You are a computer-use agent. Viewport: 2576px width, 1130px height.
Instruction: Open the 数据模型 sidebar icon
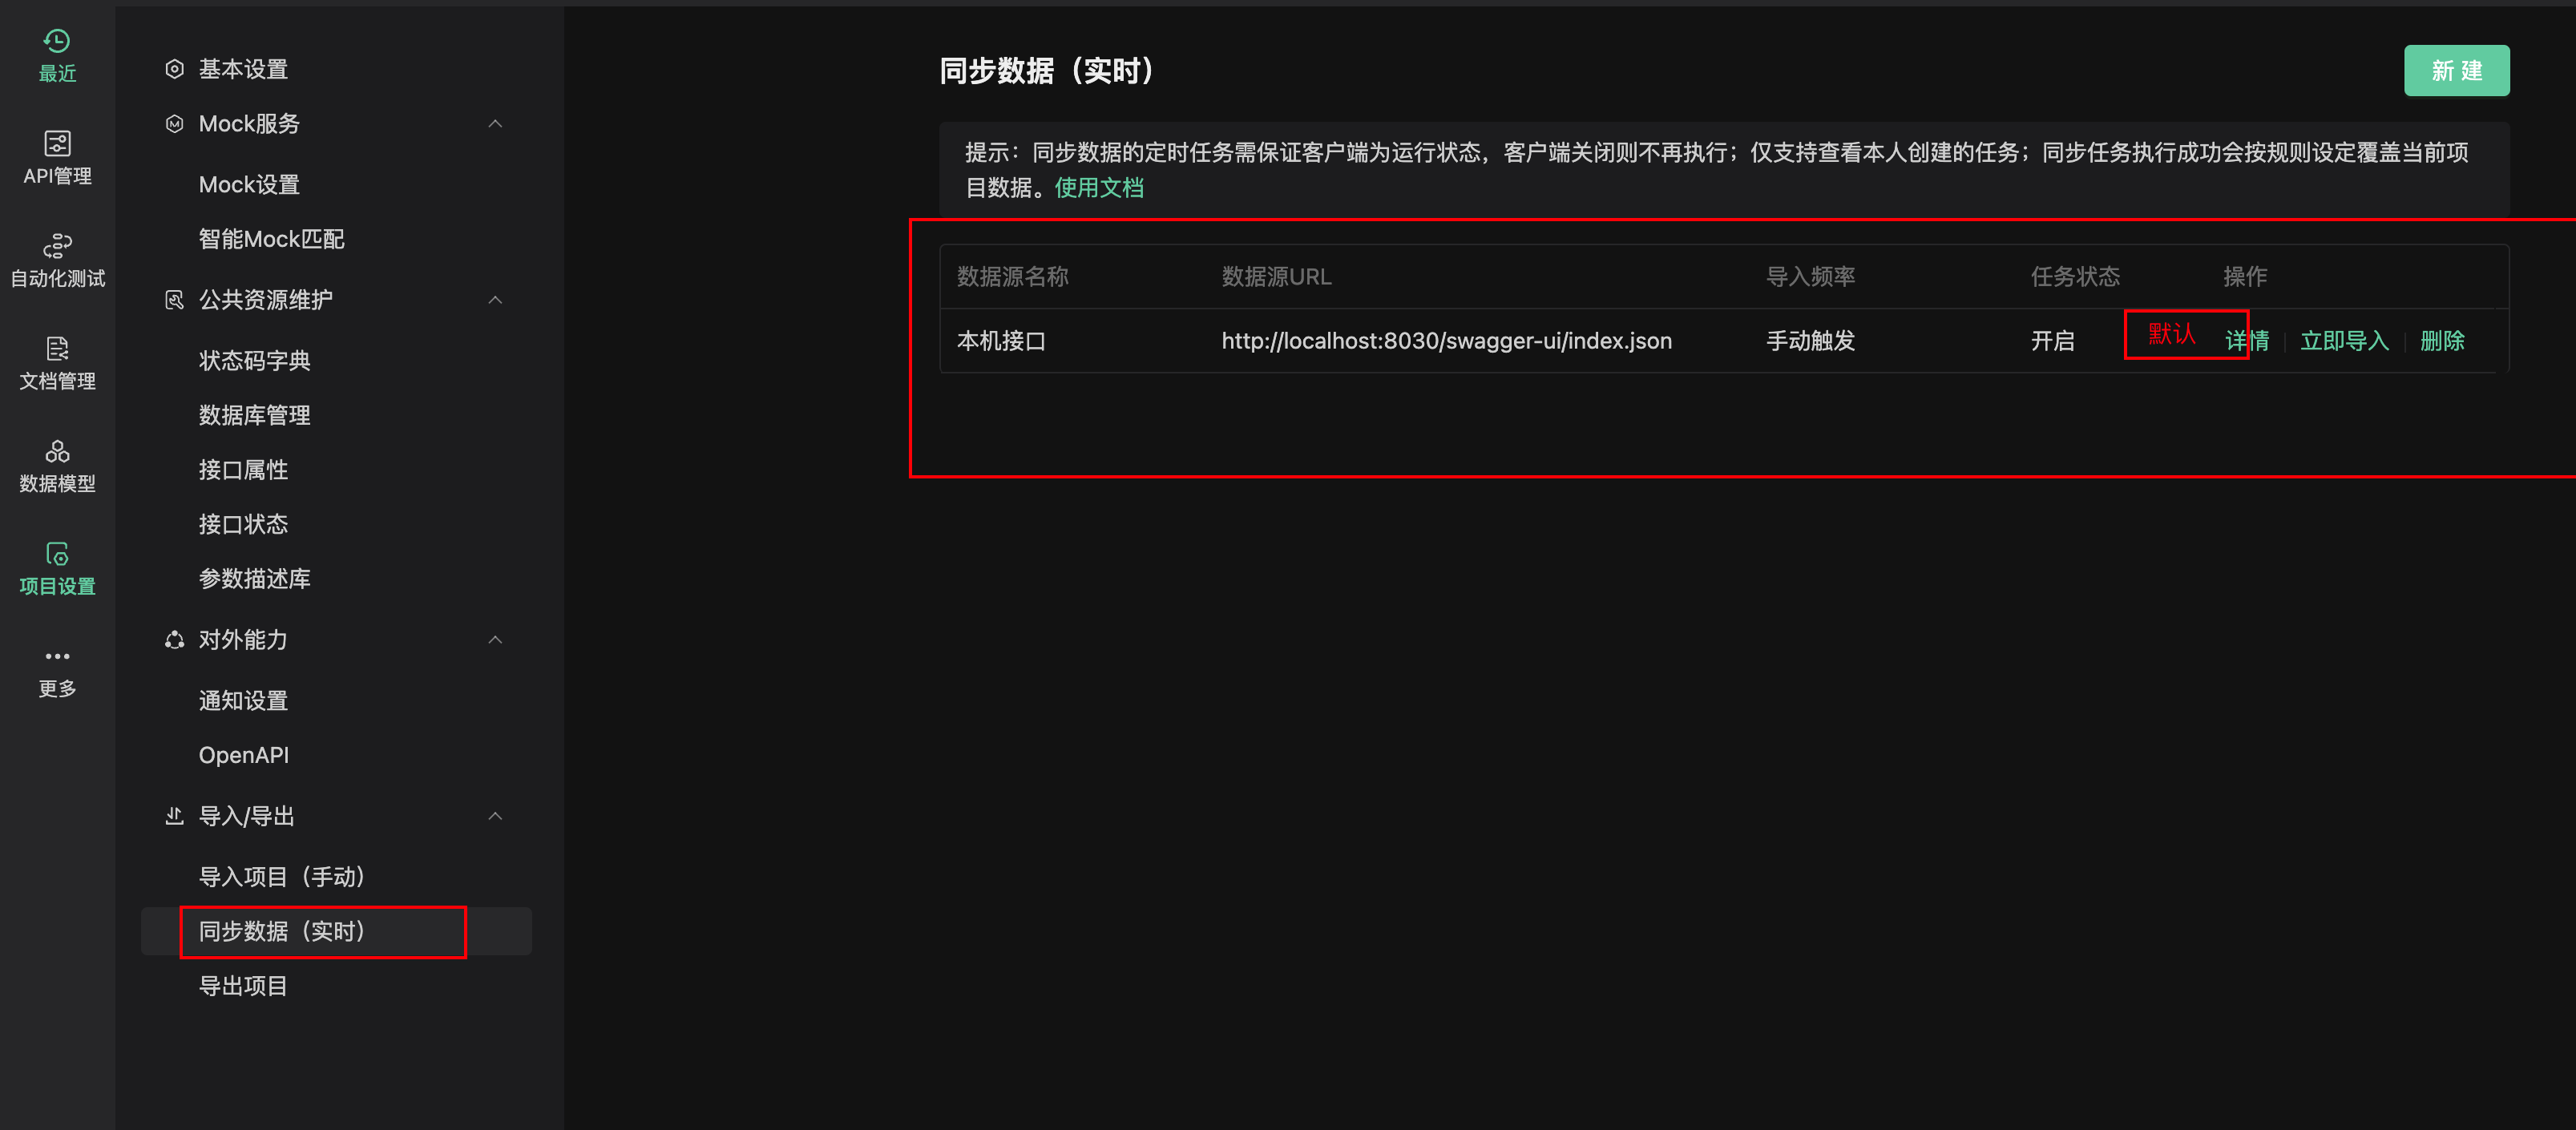coord(57,451)
